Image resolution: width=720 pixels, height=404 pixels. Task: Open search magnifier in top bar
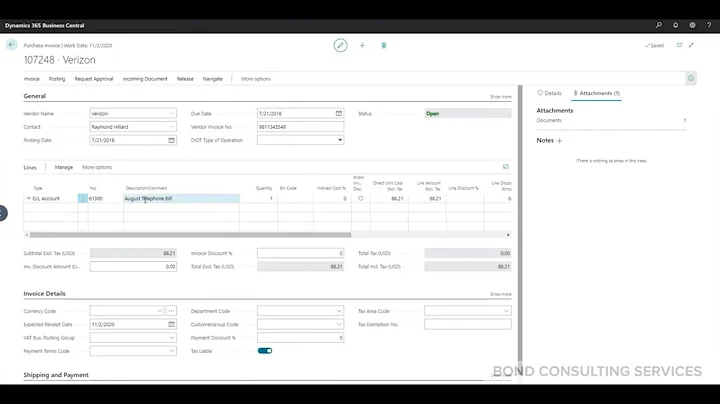coord(659,25)
